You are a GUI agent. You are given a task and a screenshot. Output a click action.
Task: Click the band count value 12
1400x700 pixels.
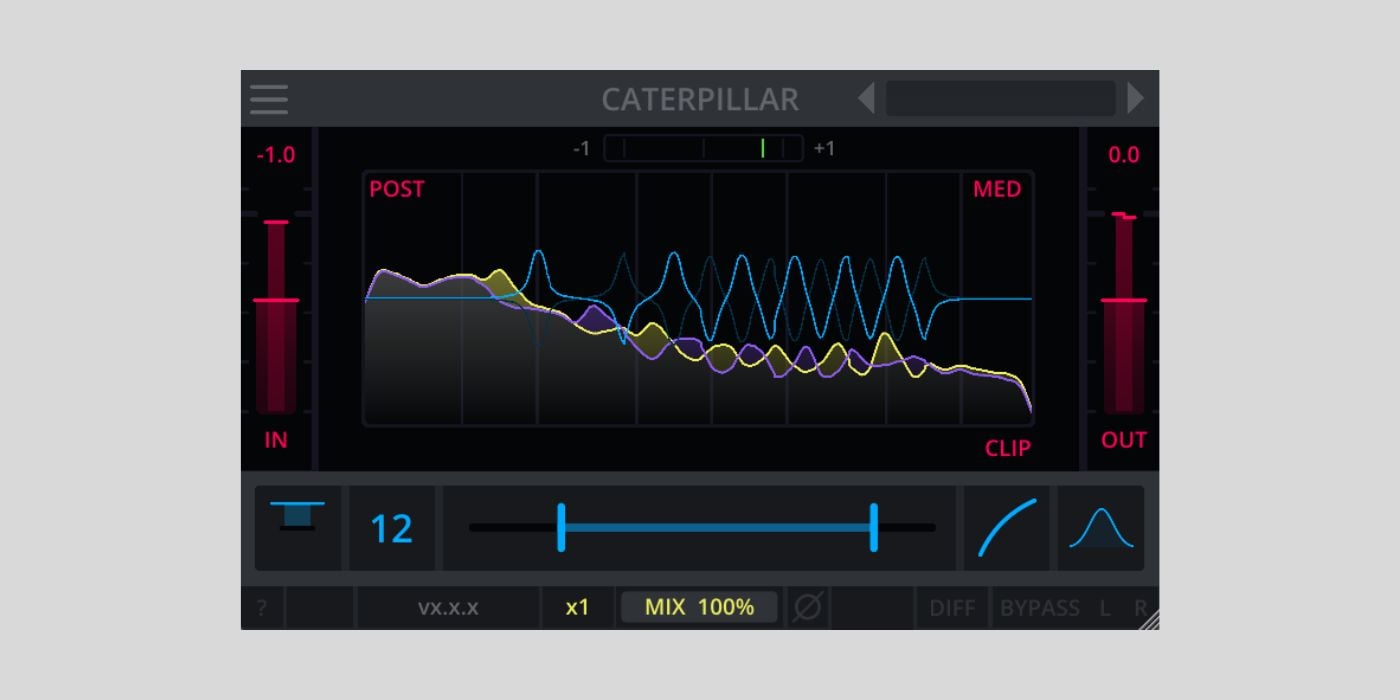click(x=391, y=529)
